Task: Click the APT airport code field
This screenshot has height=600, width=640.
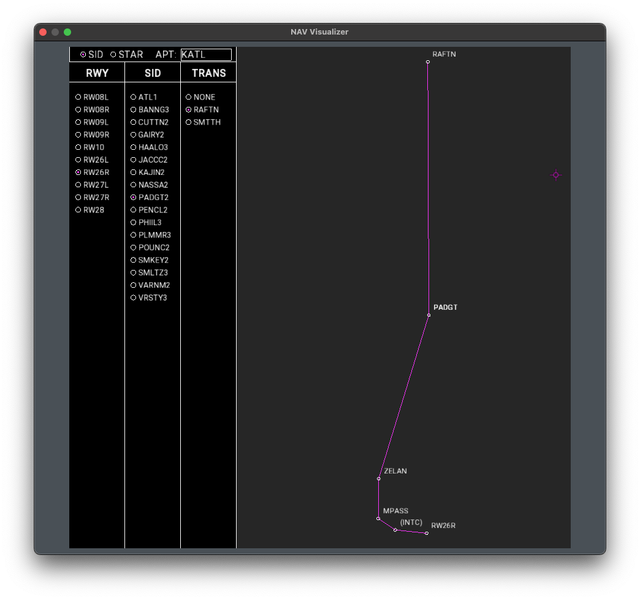Action: (x=206, y=55)
